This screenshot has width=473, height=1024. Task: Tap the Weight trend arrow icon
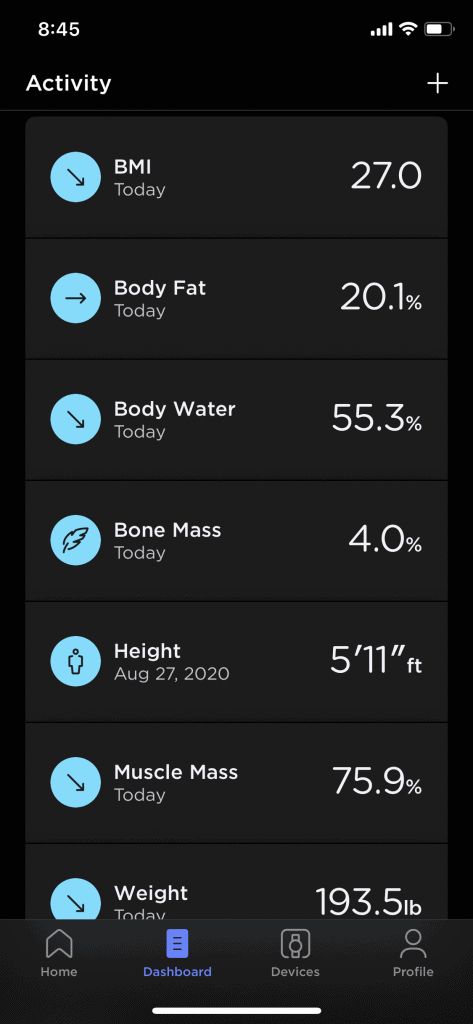tap(76, 899)
